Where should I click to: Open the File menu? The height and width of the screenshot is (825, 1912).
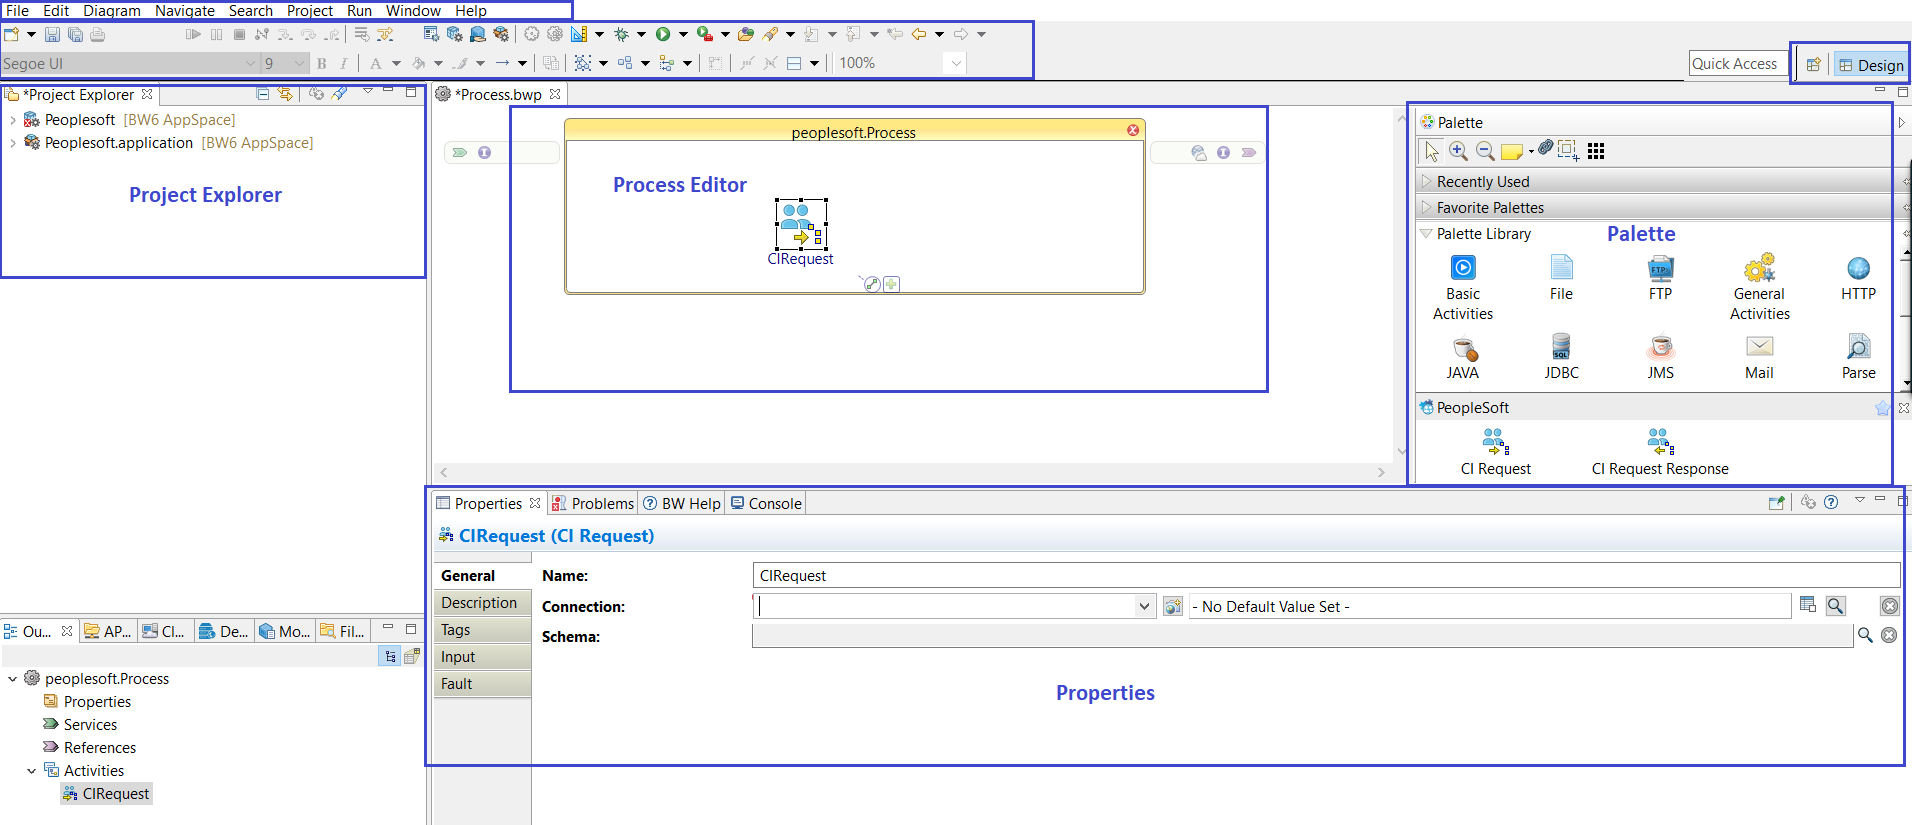pos(18,11)
